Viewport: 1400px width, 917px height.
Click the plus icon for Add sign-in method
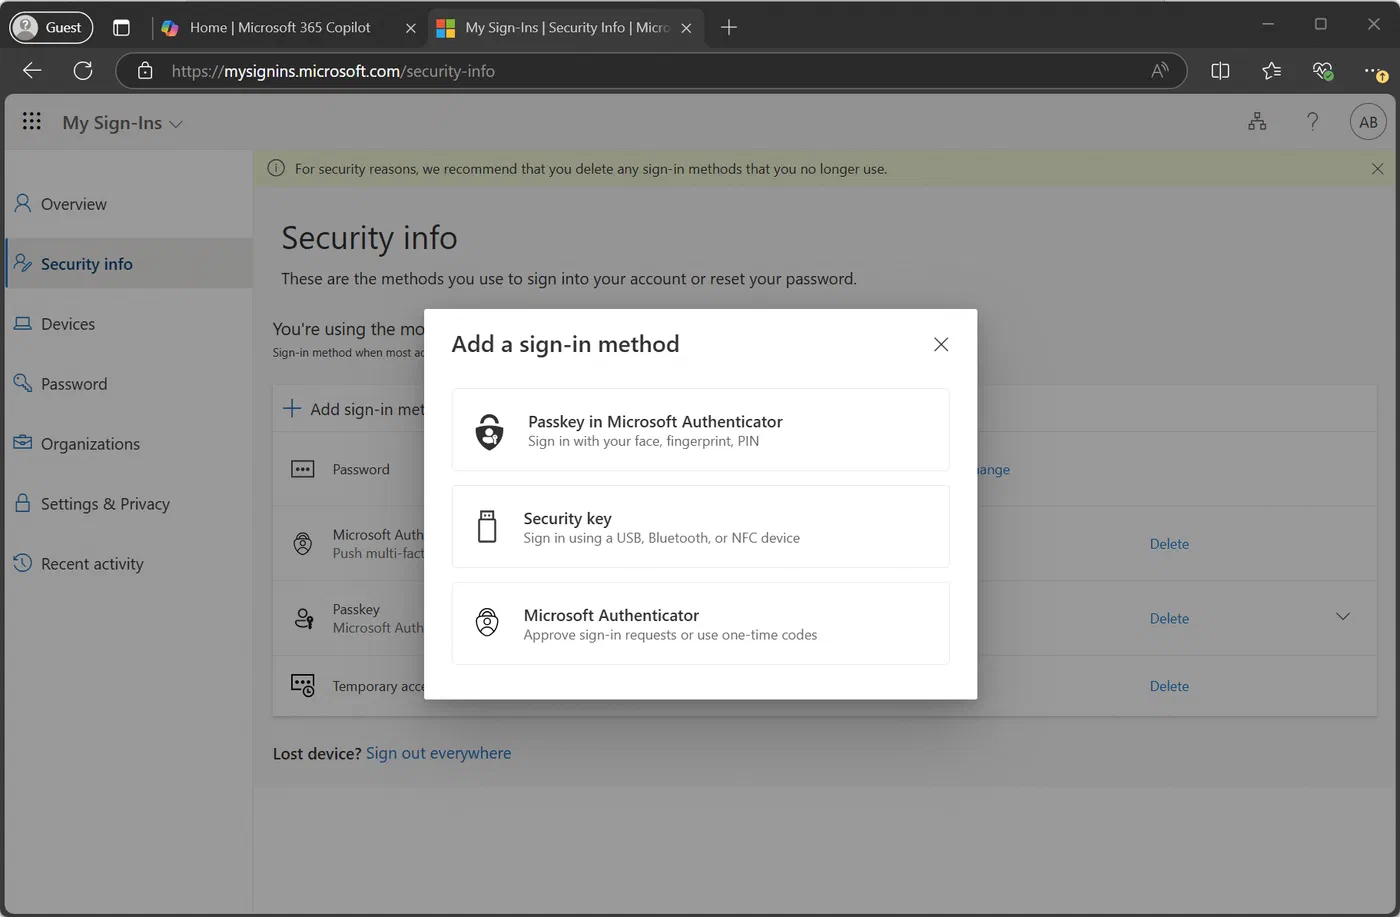click(x=291, y=408)
